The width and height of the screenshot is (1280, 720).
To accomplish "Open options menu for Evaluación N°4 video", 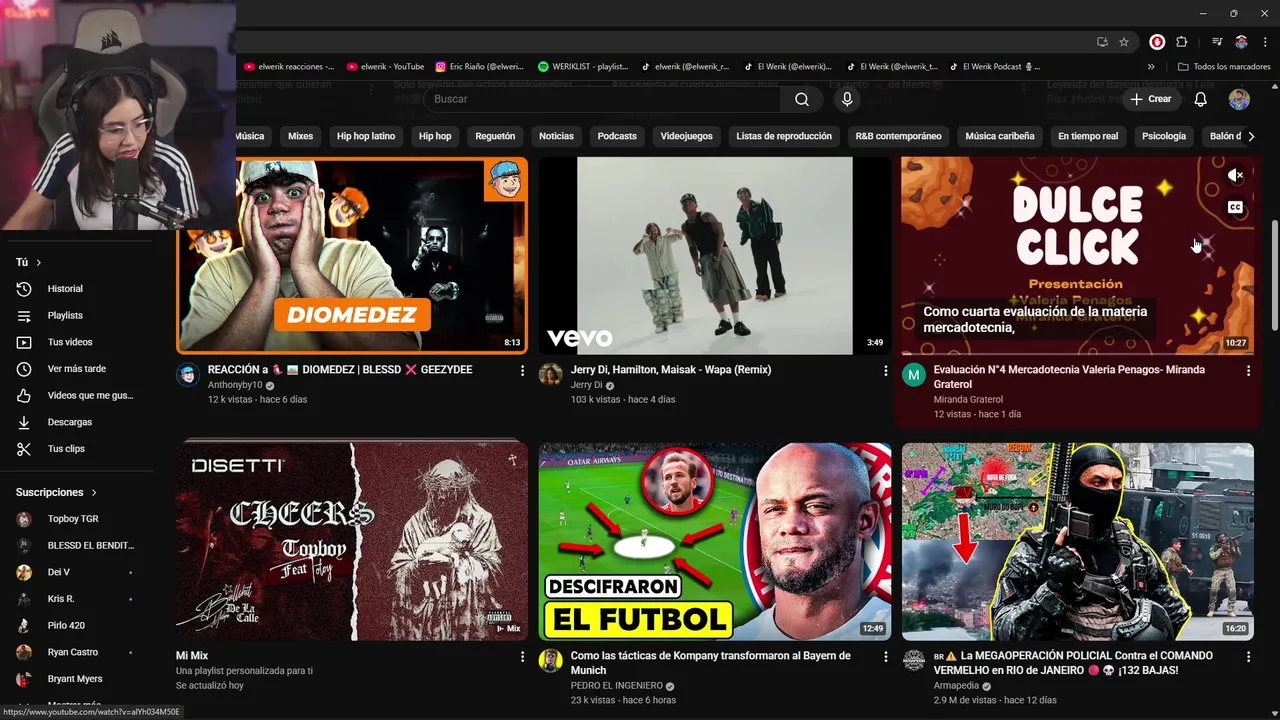I will 1248,371.
